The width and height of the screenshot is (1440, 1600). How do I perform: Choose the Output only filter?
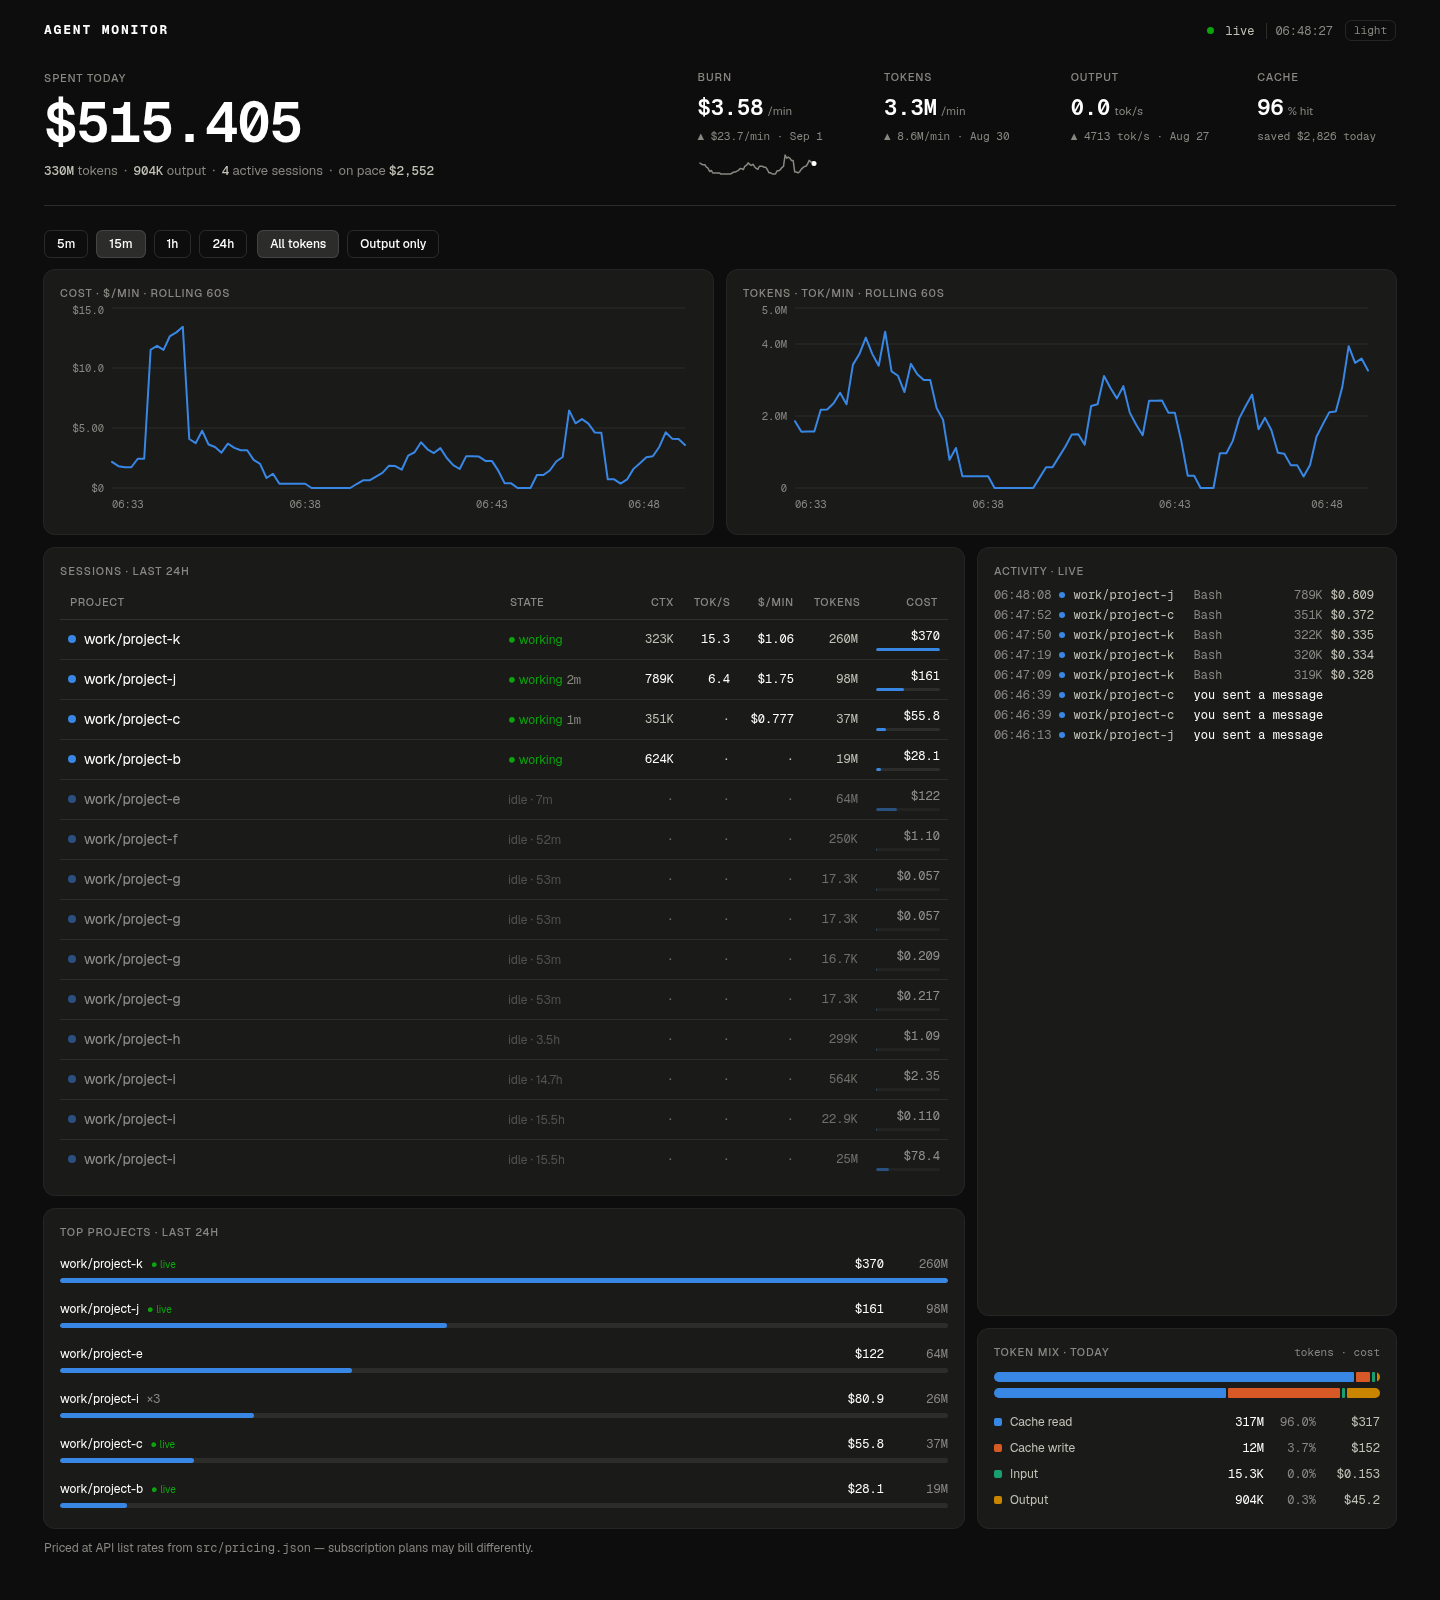coord(393,244)
